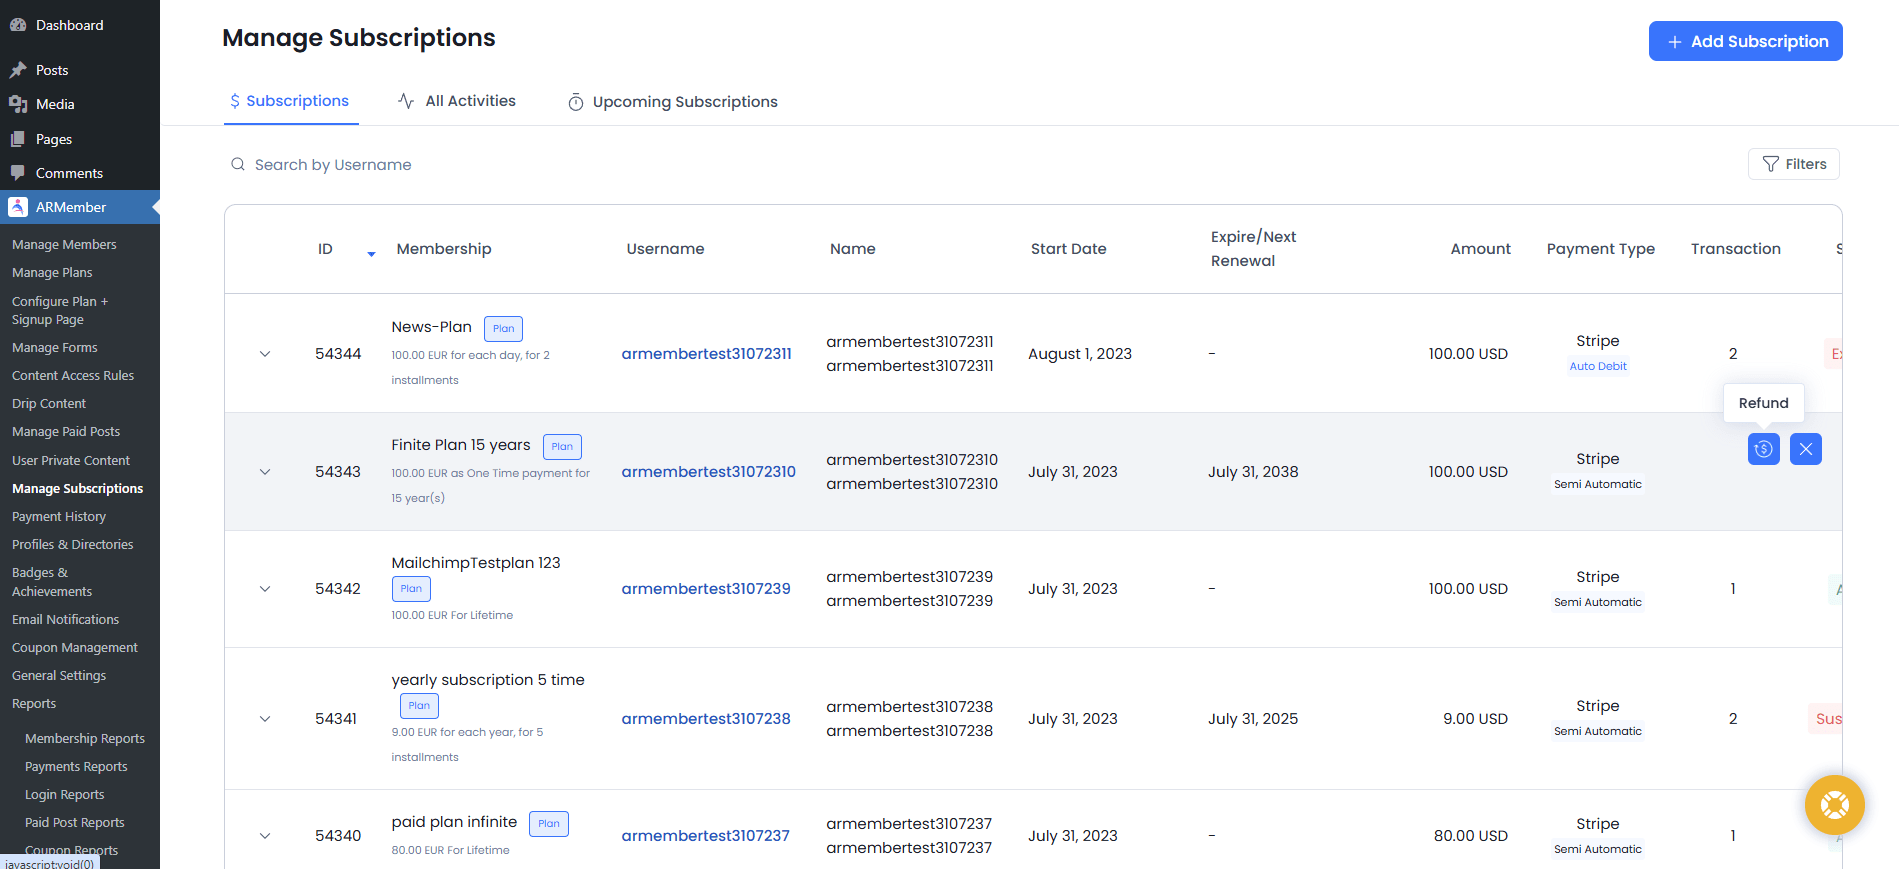Click the Add Subscription button

point(1745,41)
